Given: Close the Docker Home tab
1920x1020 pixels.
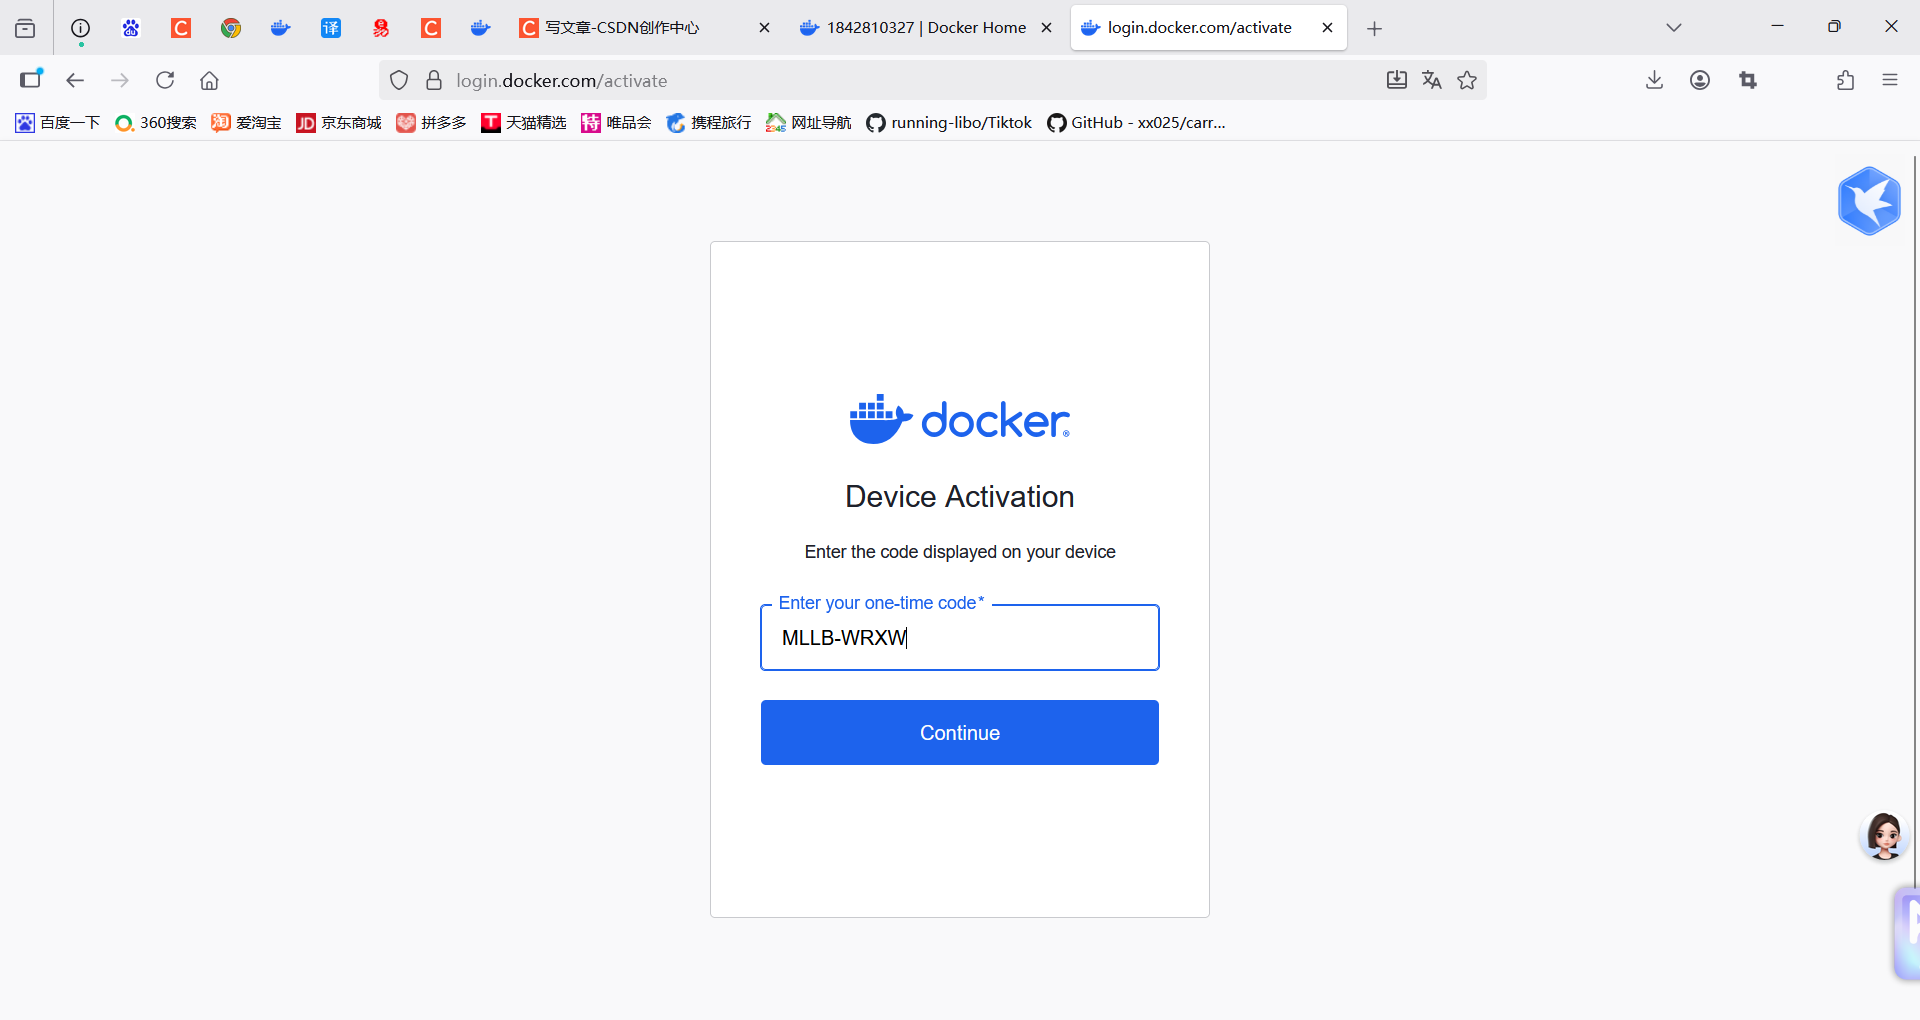Looking at the screenshot, I should point(1046,28).
